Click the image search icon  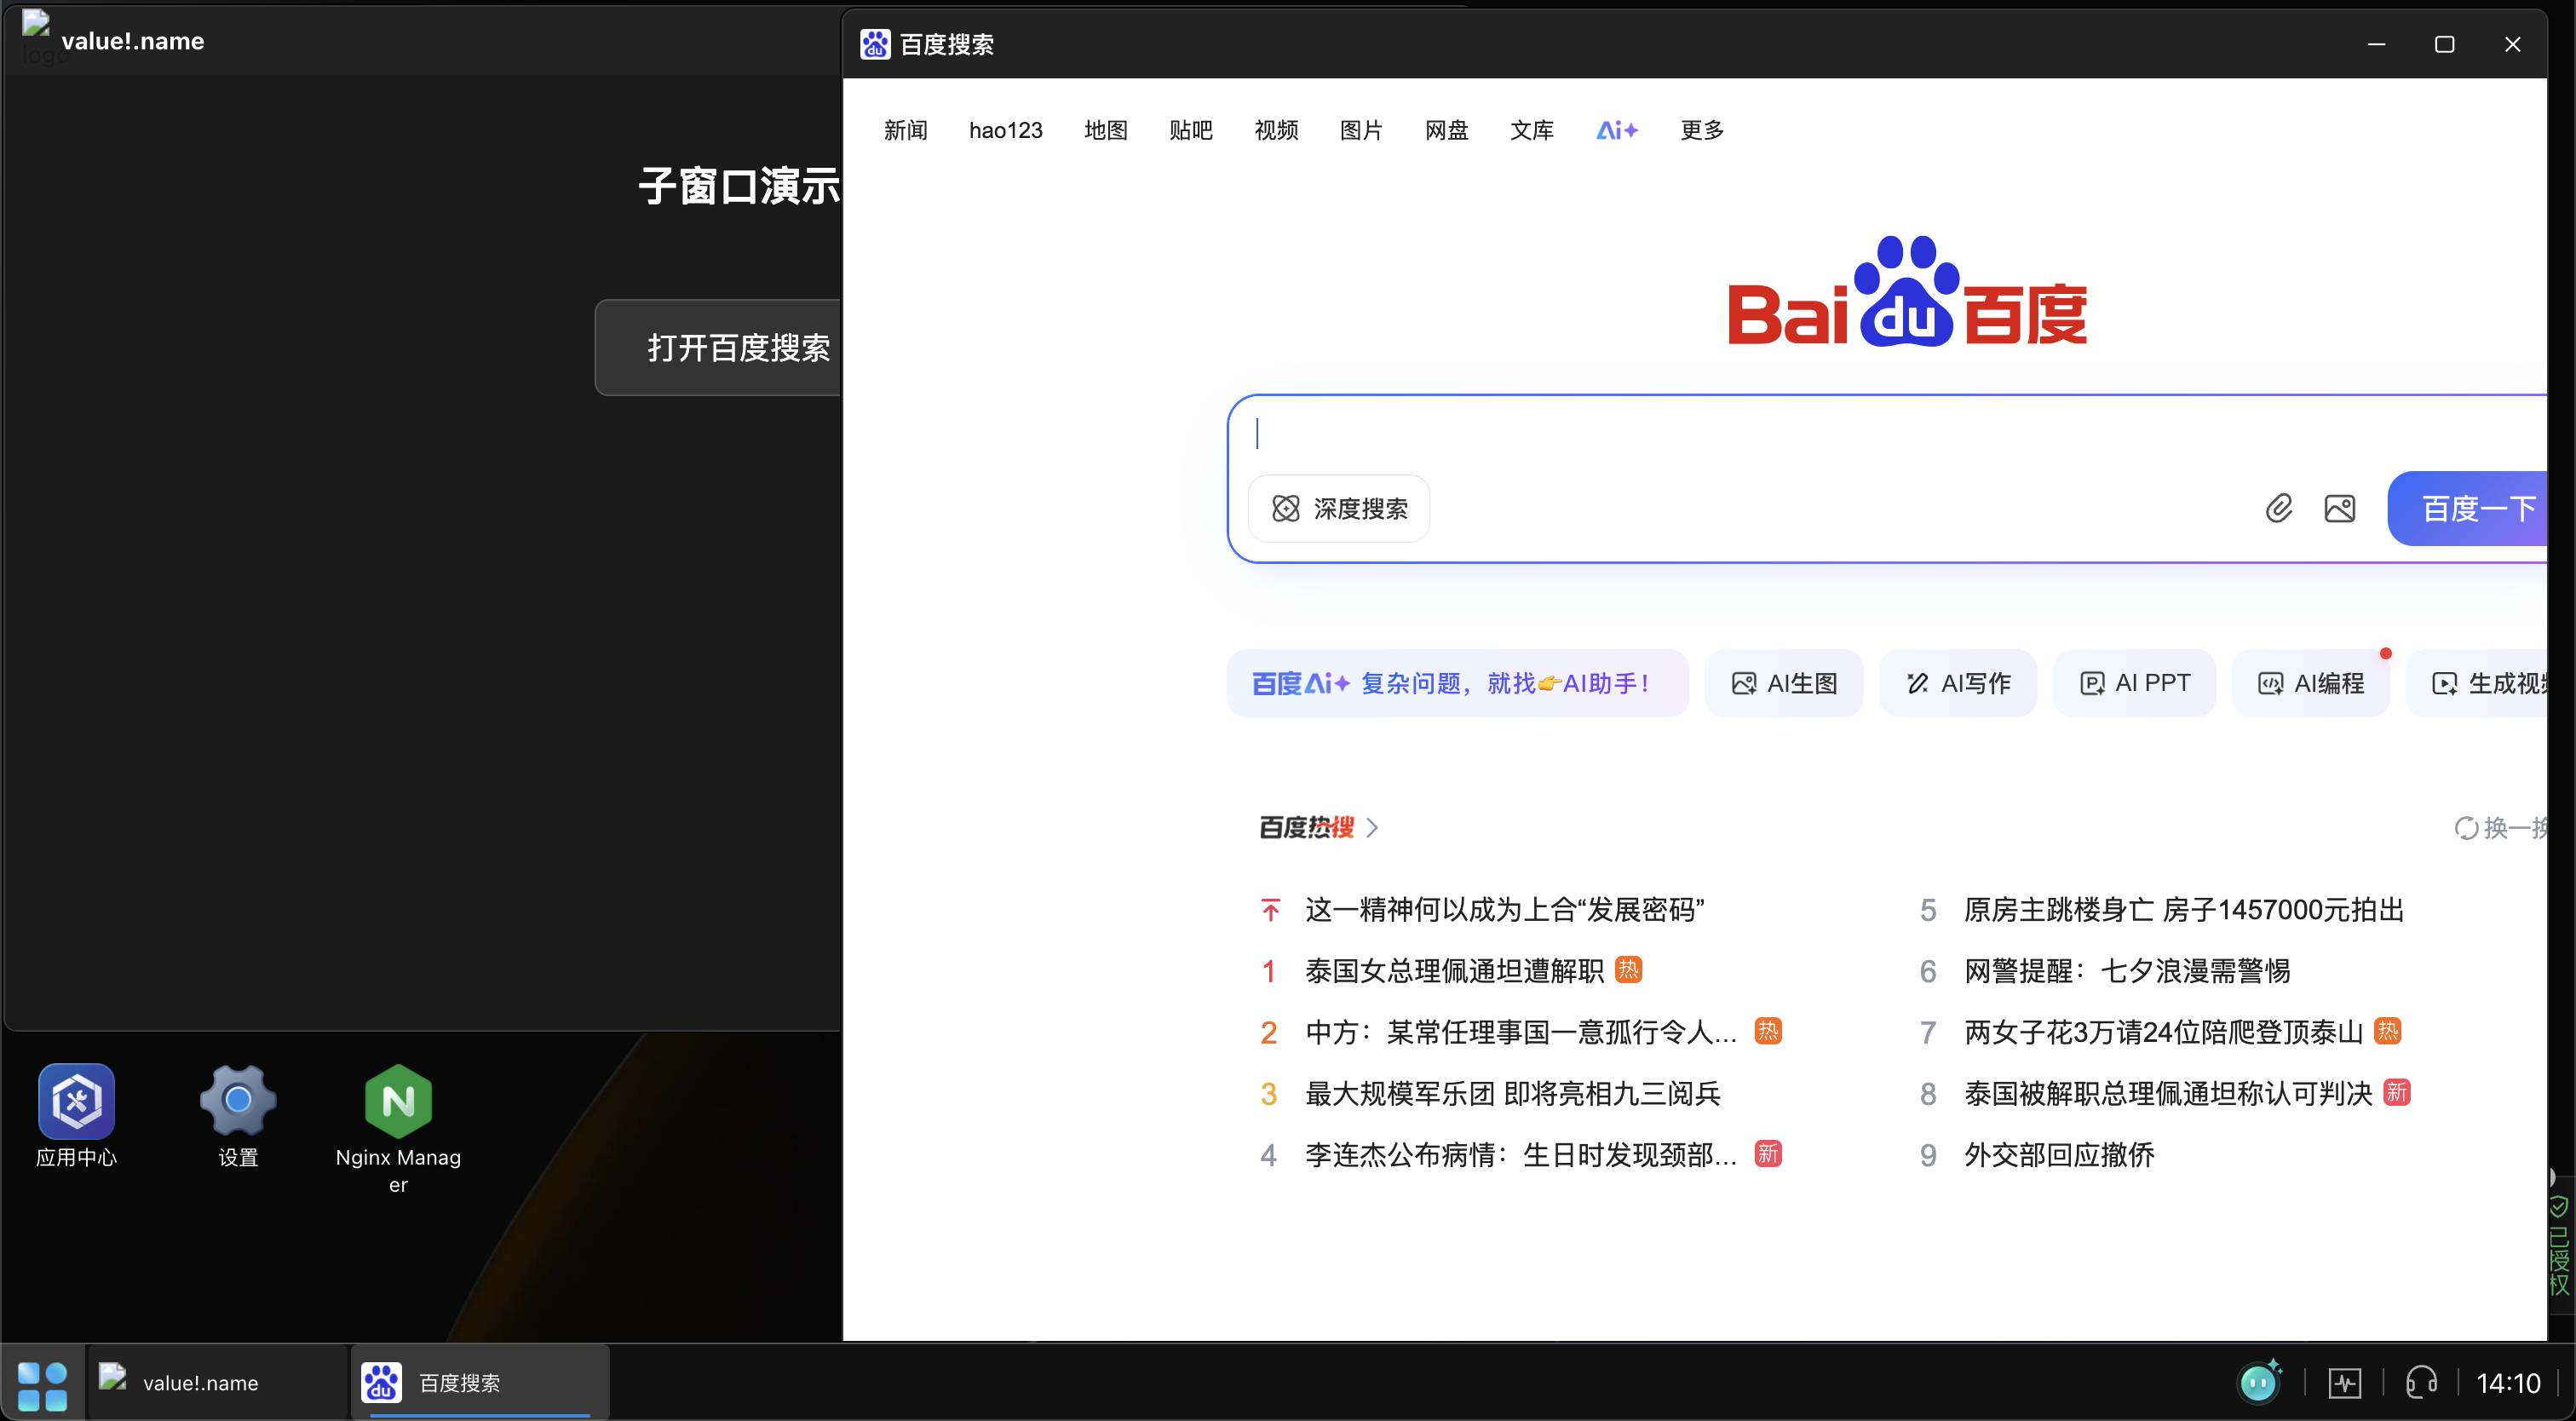click(x=2339, y=508)
